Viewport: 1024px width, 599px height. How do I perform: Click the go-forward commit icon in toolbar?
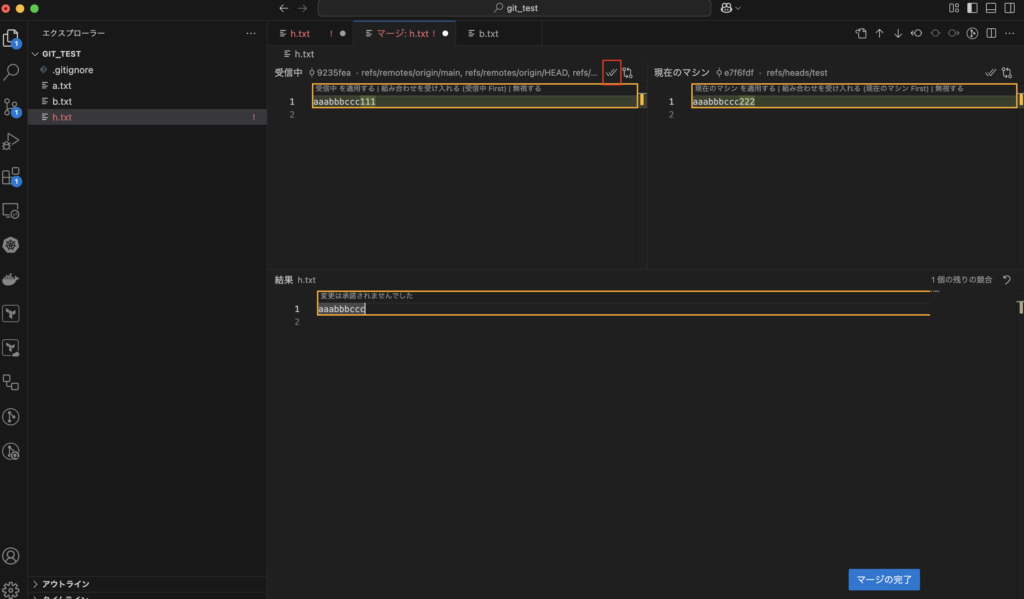953,33
